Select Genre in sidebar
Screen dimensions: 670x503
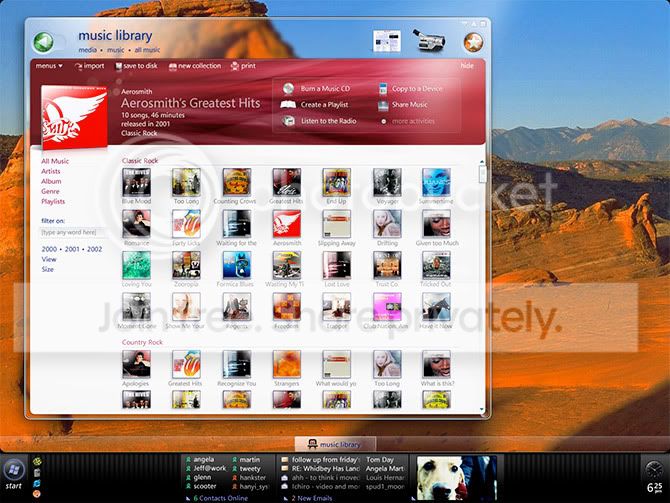pos(50,191)
